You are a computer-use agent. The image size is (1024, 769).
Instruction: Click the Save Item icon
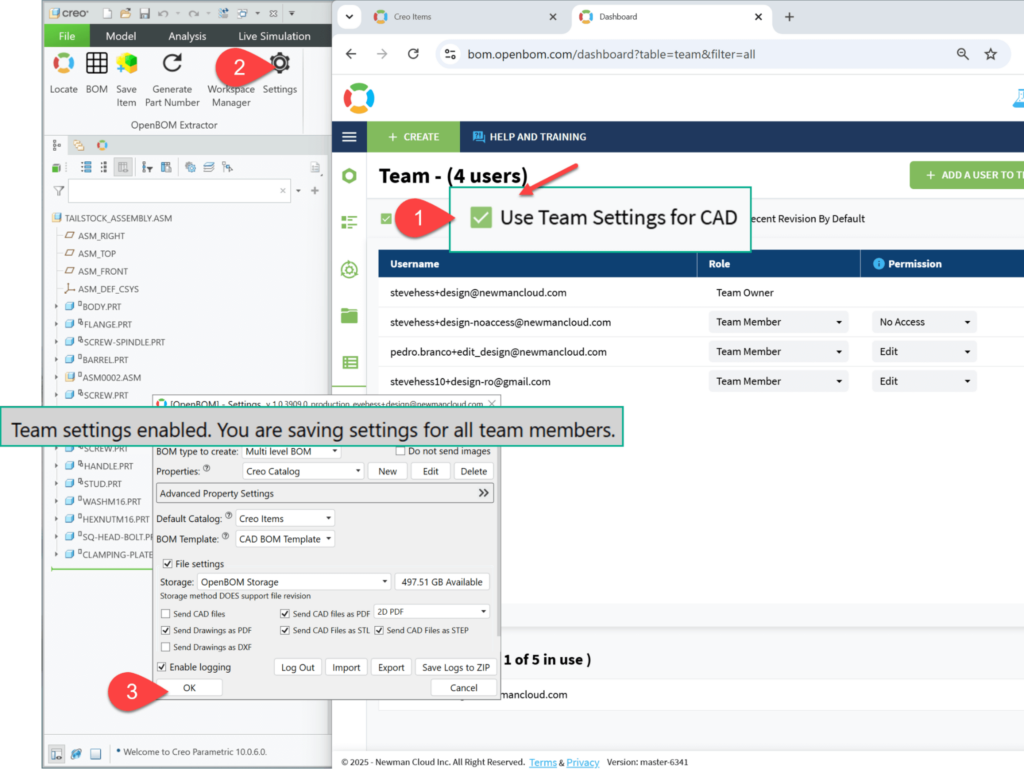[127, 63]
